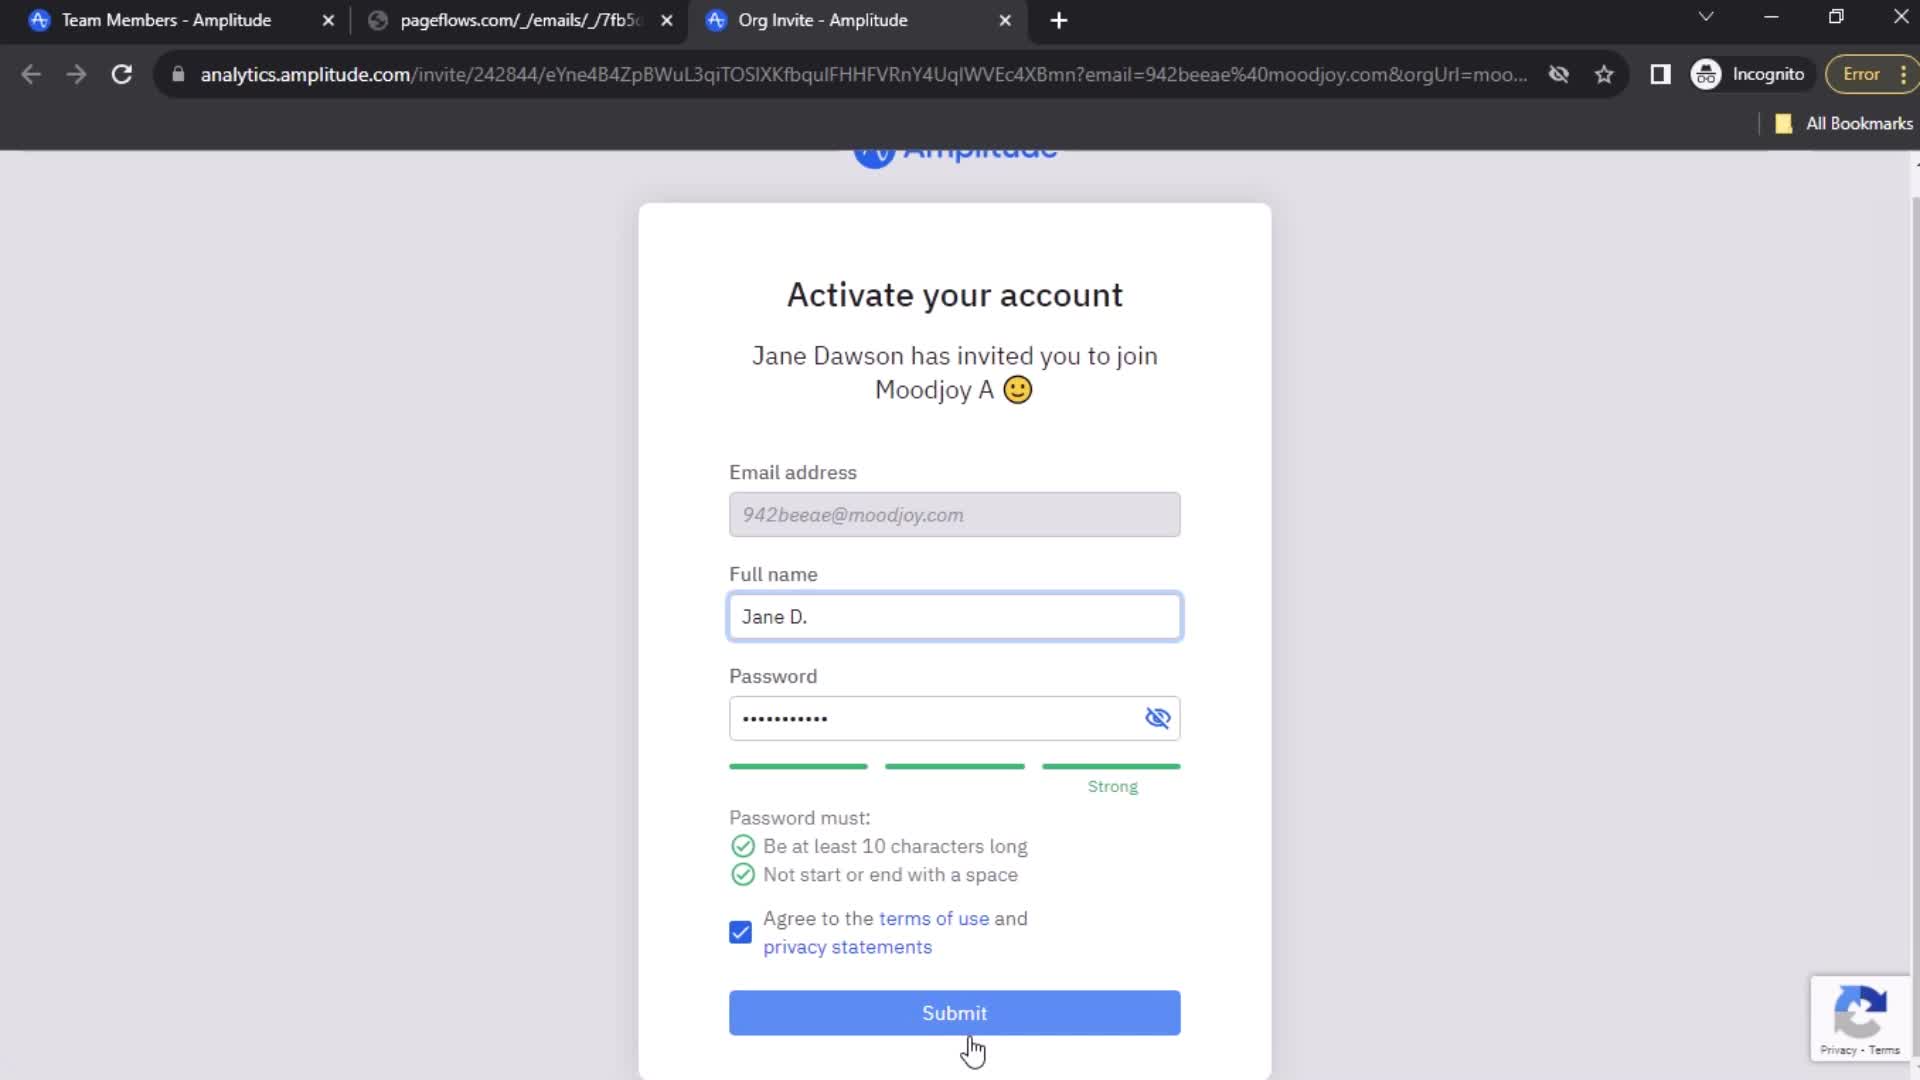1920x1080 pixels.
Task: Switch to Team Members Amplitude tab
Action: click(166, 20)
